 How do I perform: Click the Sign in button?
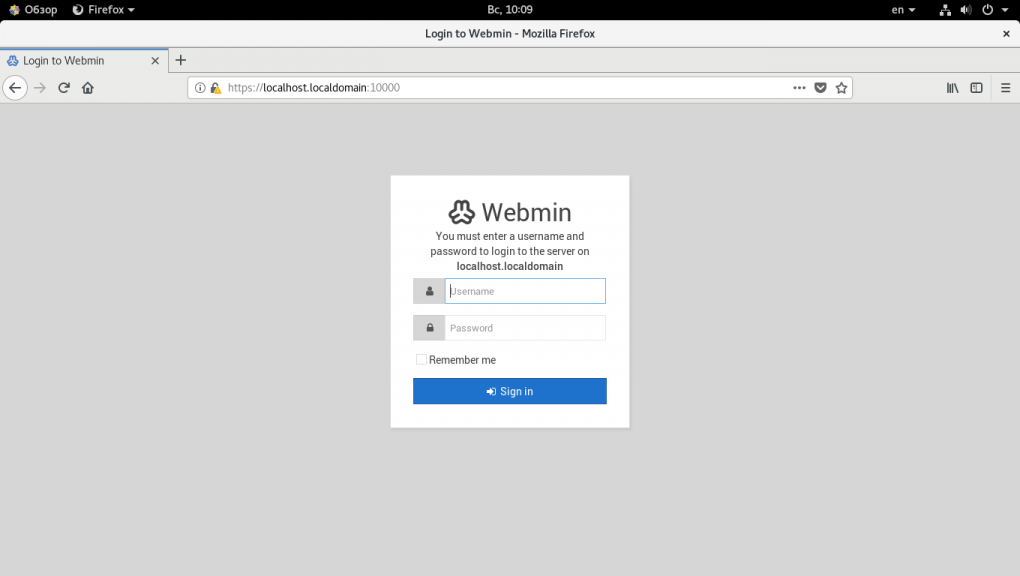(510, 391)
